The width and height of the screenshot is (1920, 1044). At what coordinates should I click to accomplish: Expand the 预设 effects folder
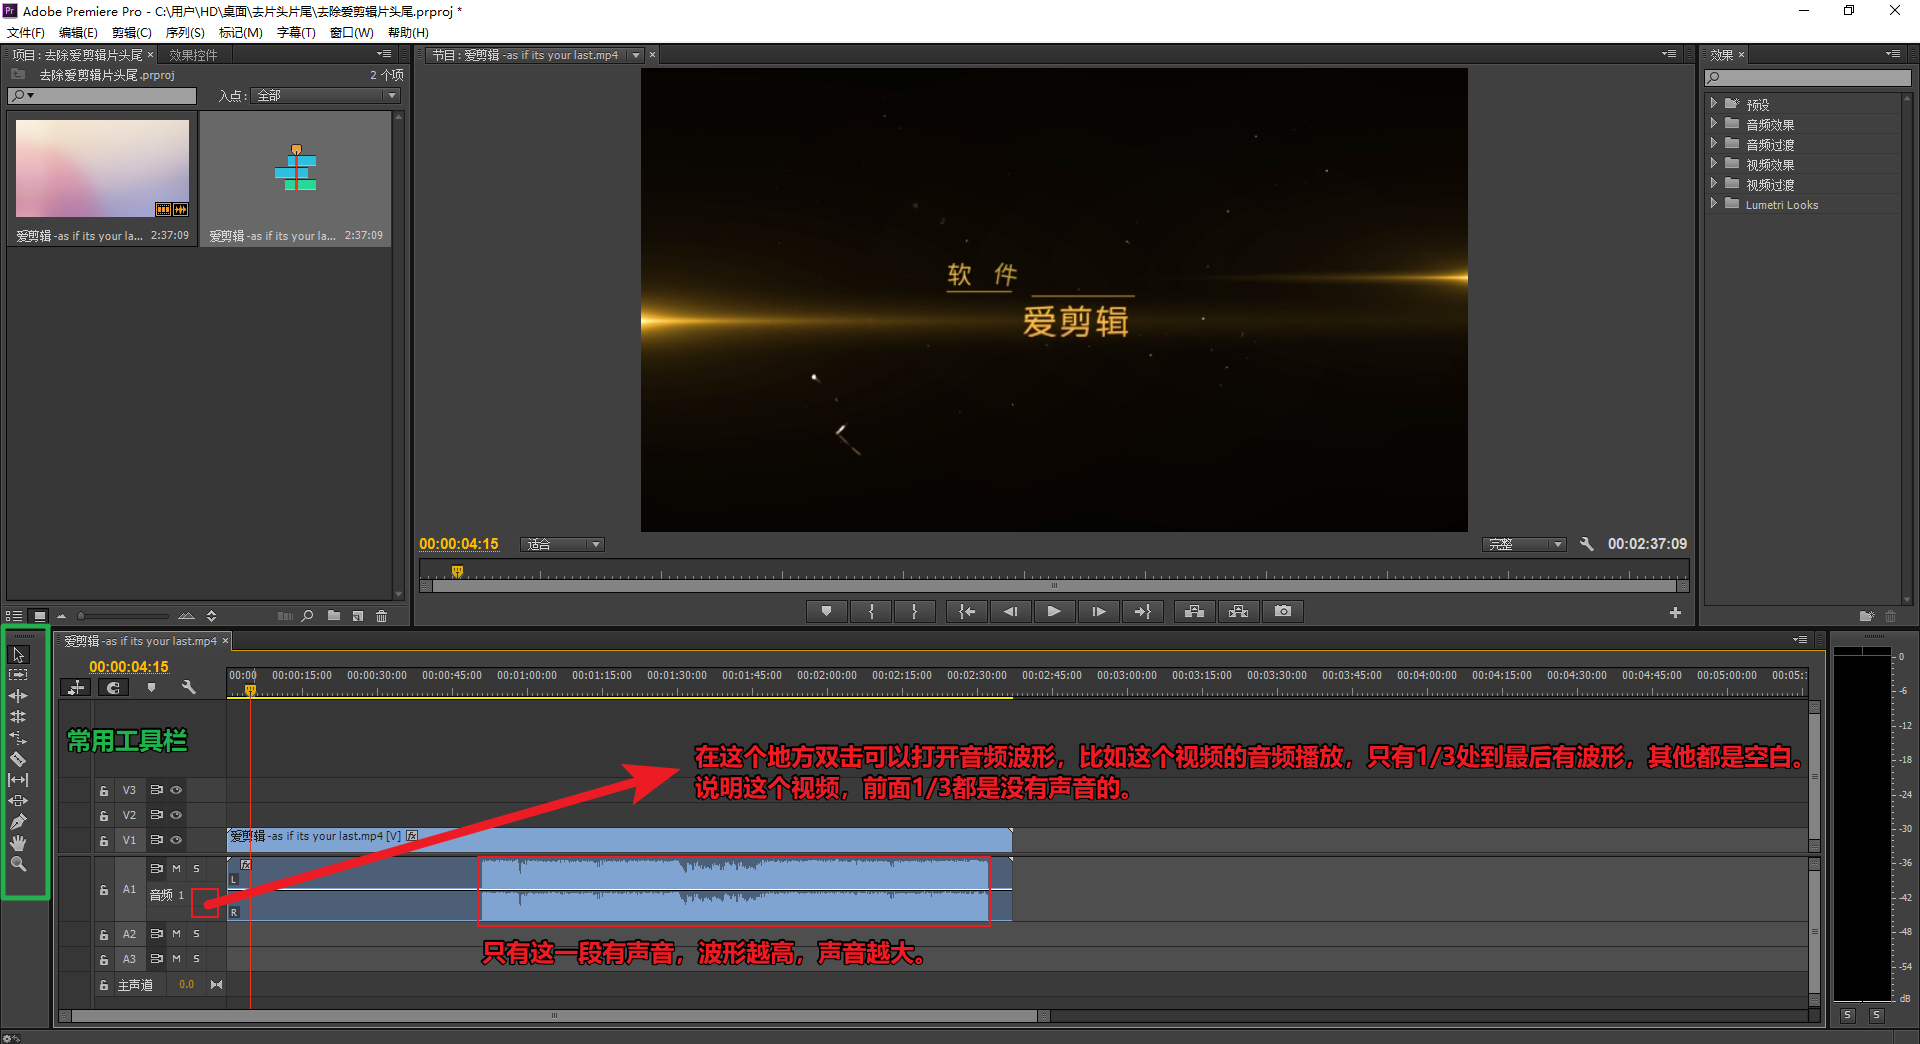(1714, 104)
